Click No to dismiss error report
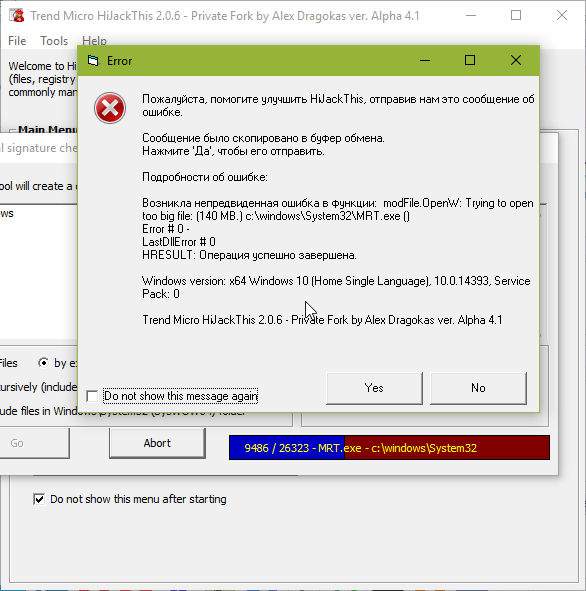586x591 pixels. 478,388
